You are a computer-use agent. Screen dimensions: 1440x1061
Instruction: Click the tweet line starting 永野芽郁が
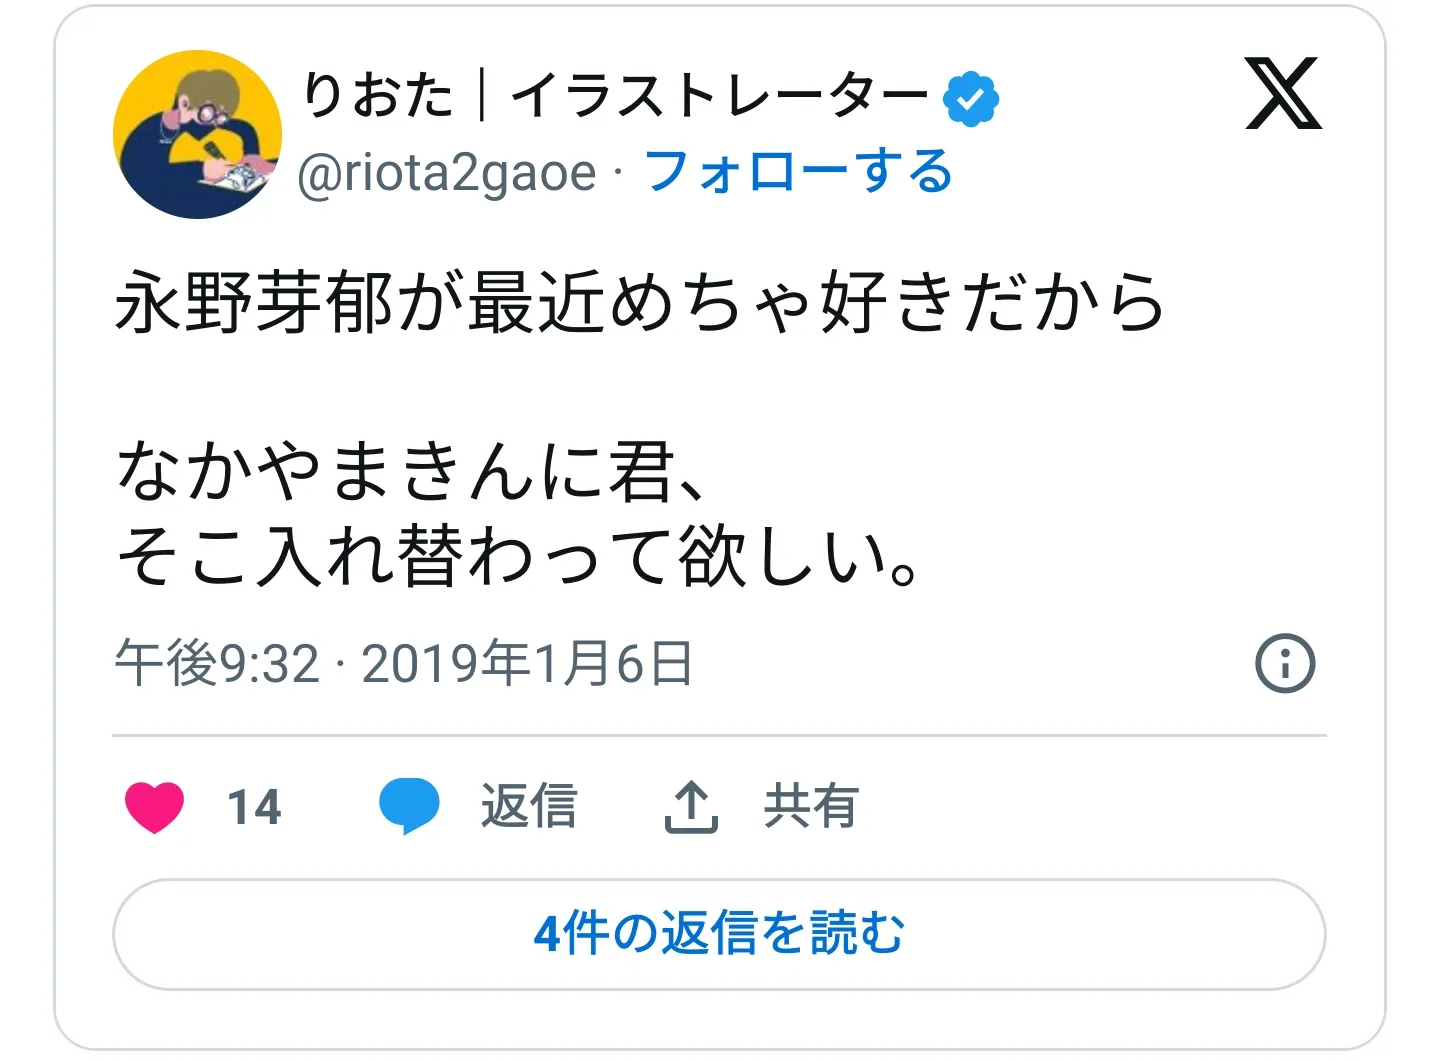[x=640, y=301]
